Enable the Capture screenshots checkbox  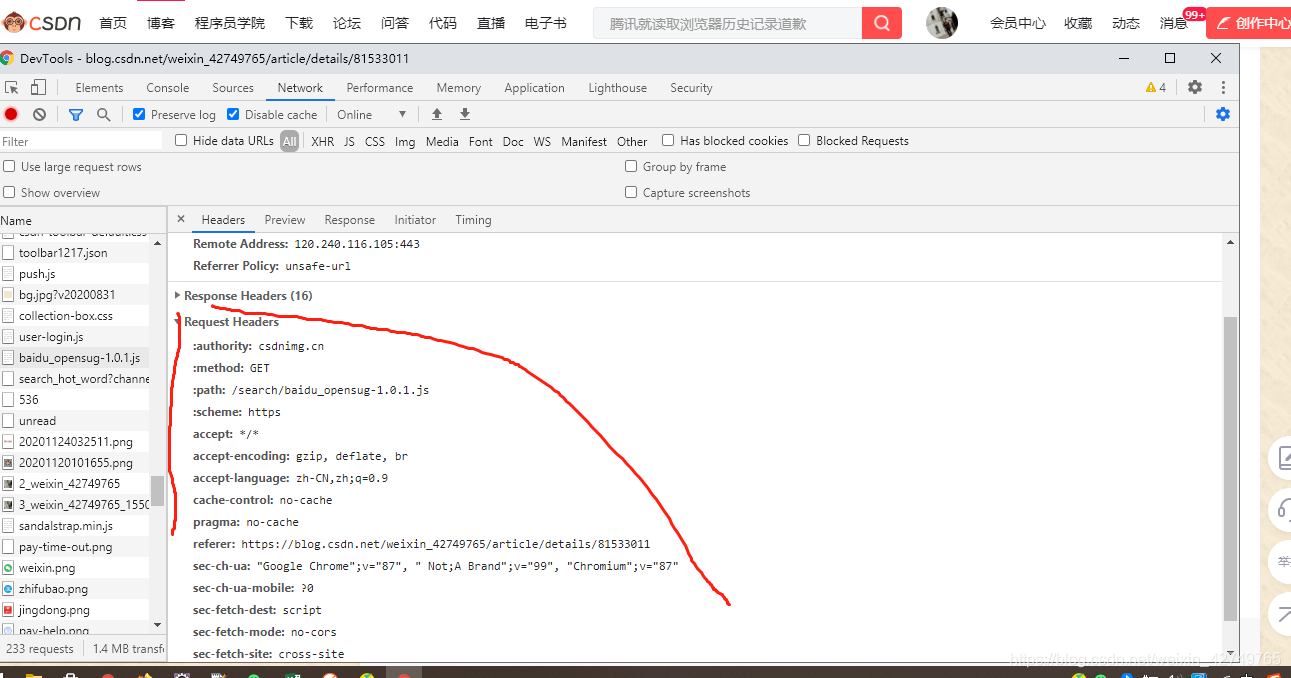(x=630, y=192)
